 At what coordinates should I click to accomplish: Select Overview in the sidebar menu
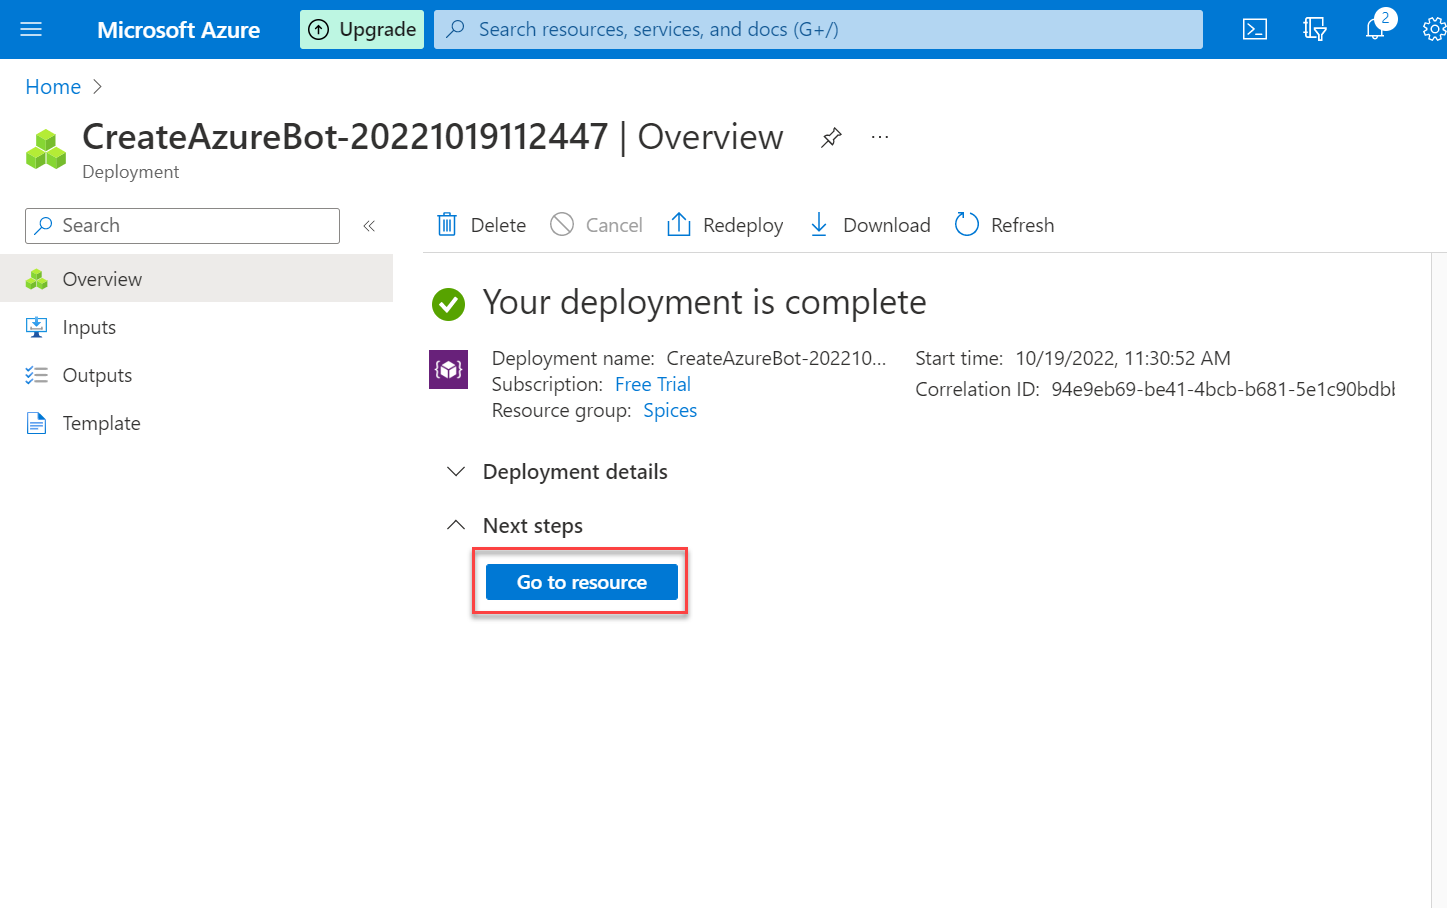point(196,279)
